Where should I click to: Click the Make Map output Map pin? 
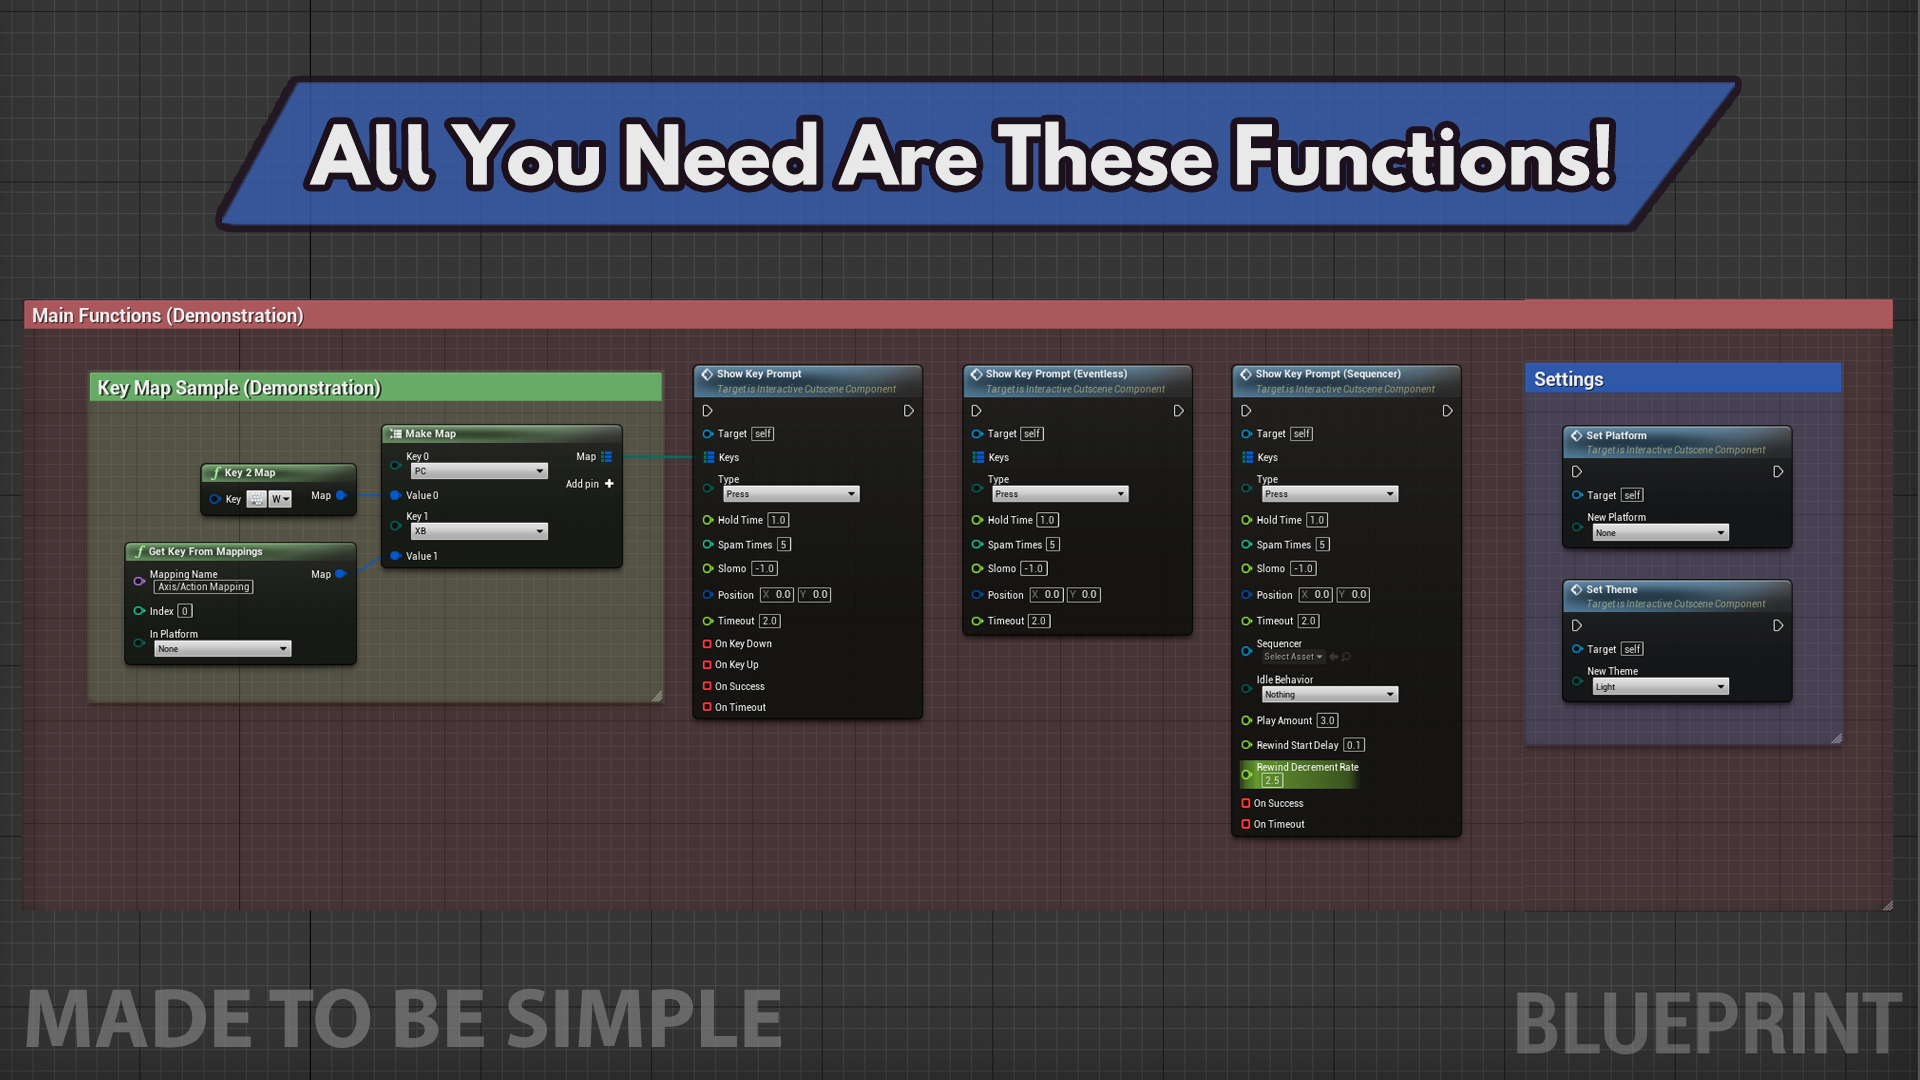coord(606,457)
